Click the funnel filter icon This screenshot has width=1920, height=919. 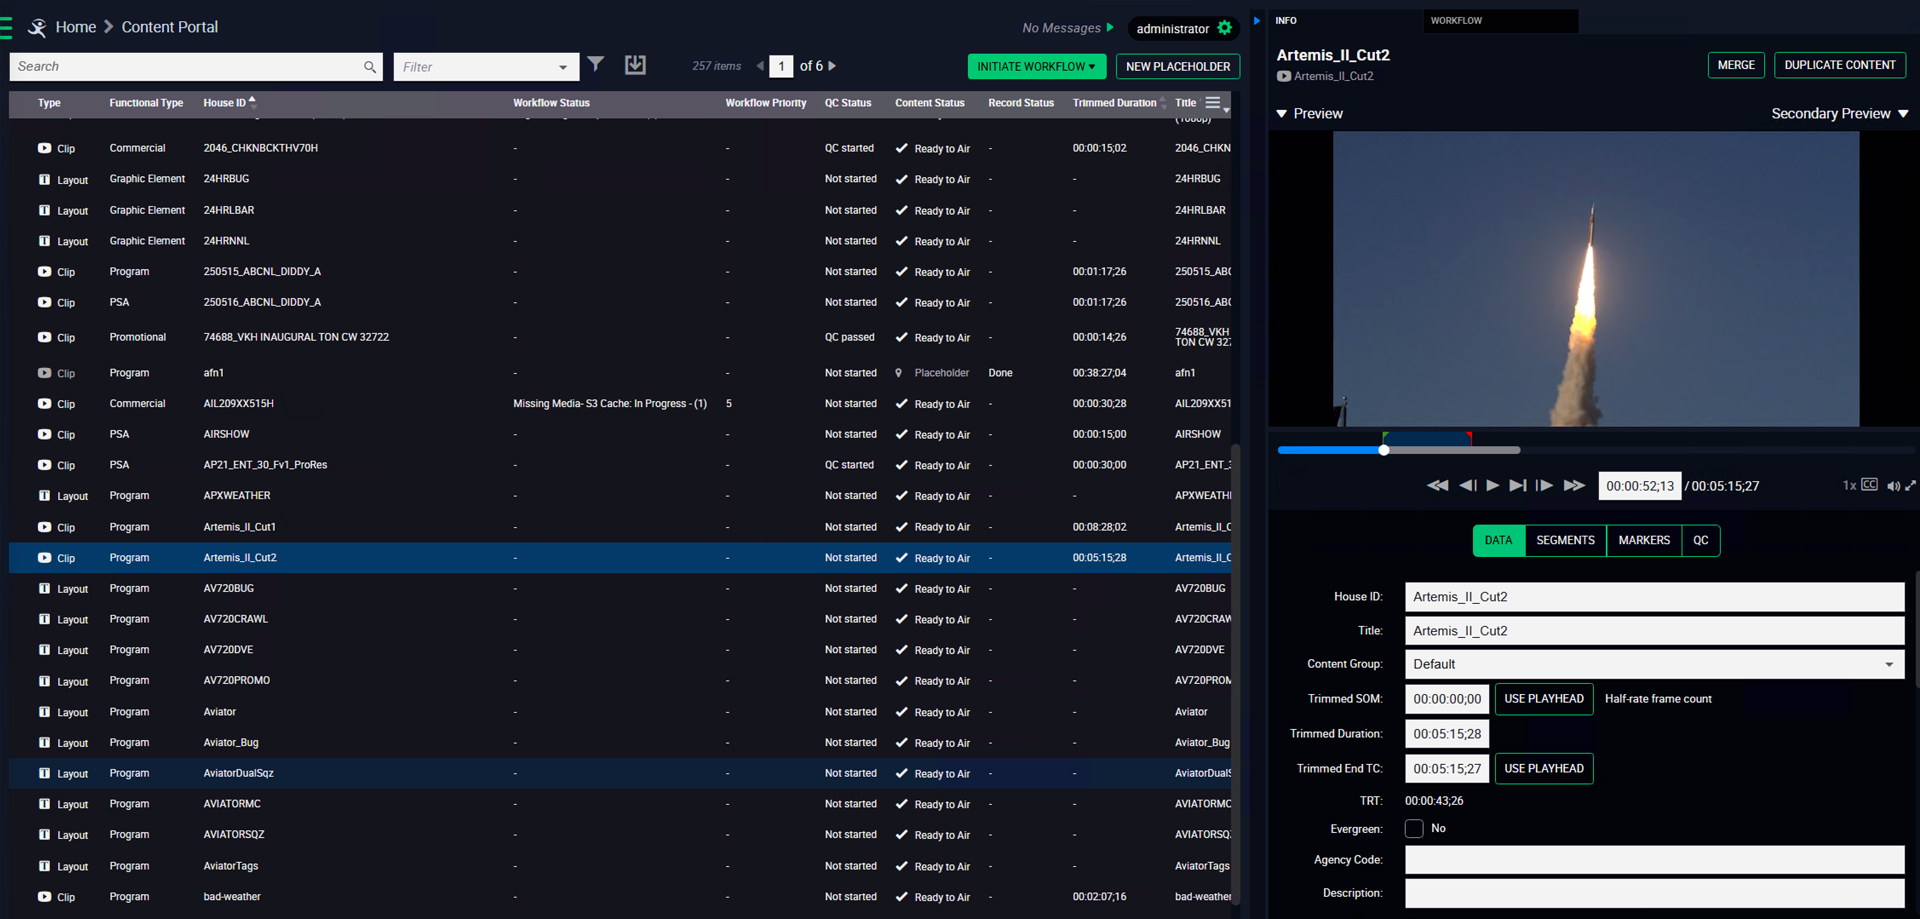596,65
